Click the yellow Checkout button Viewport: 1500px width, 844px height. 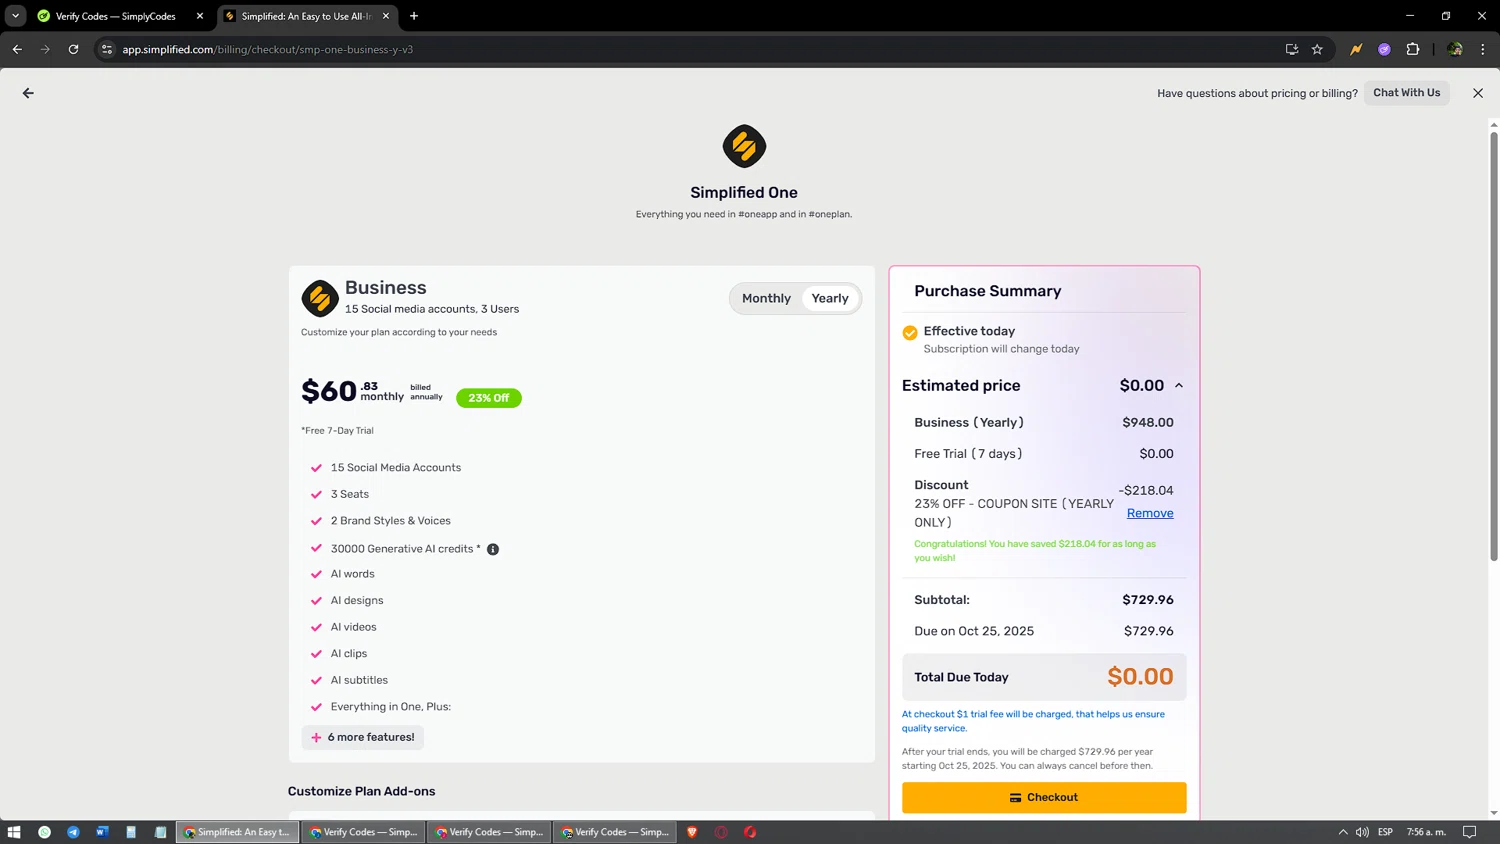point(1044,797)
